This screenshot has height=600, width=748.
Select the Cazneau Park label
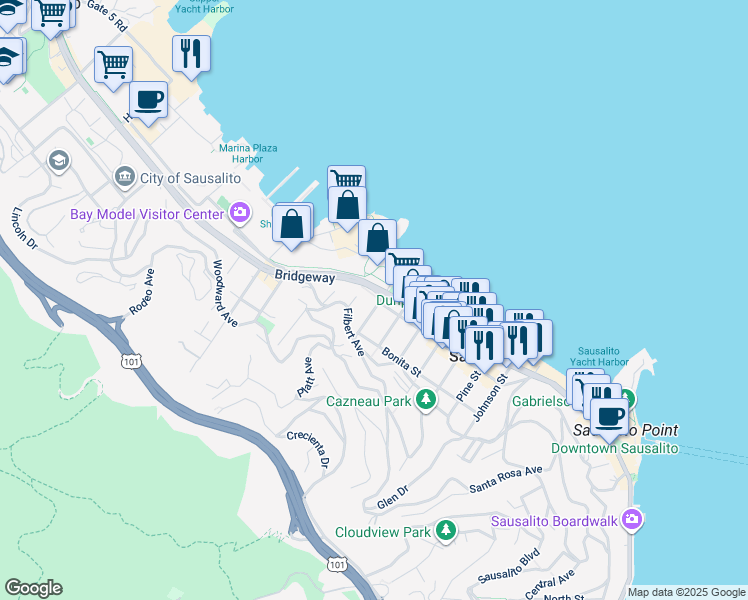369,402
